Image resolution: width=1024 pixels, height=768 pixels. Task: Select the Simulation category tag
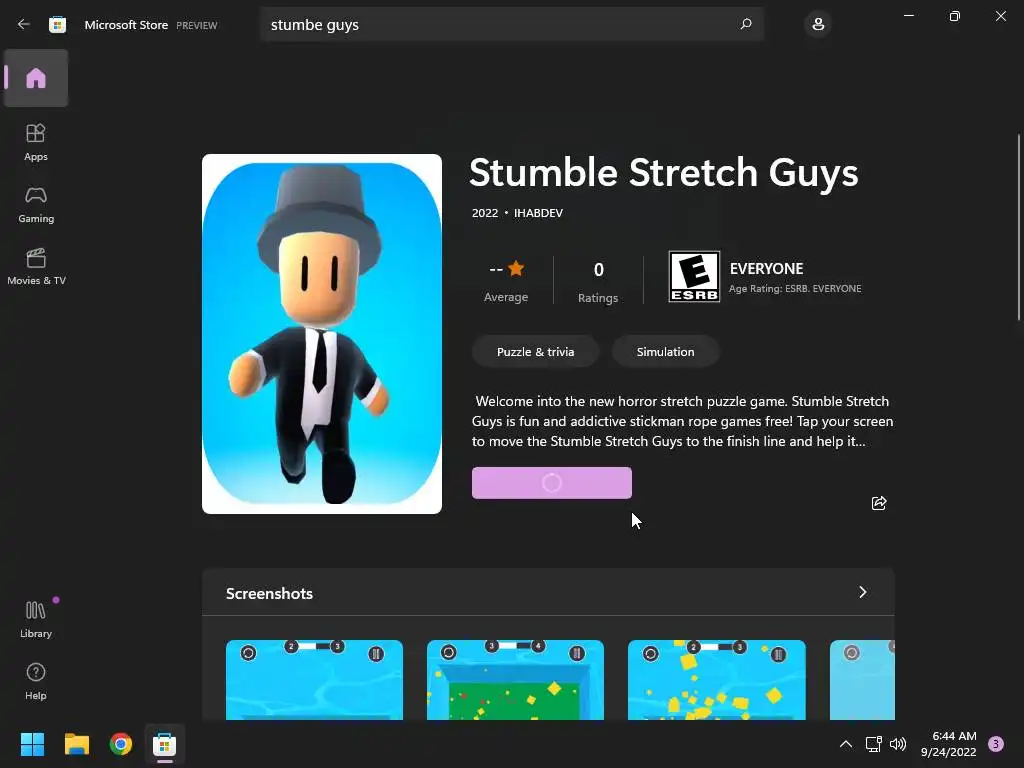(x=665, y=351)
